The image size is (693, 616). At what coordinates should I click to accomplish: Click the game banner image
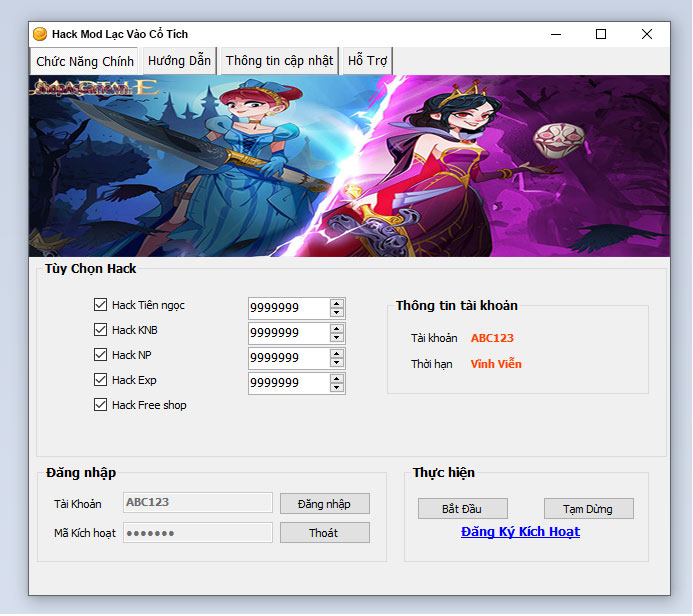[349, 166]
